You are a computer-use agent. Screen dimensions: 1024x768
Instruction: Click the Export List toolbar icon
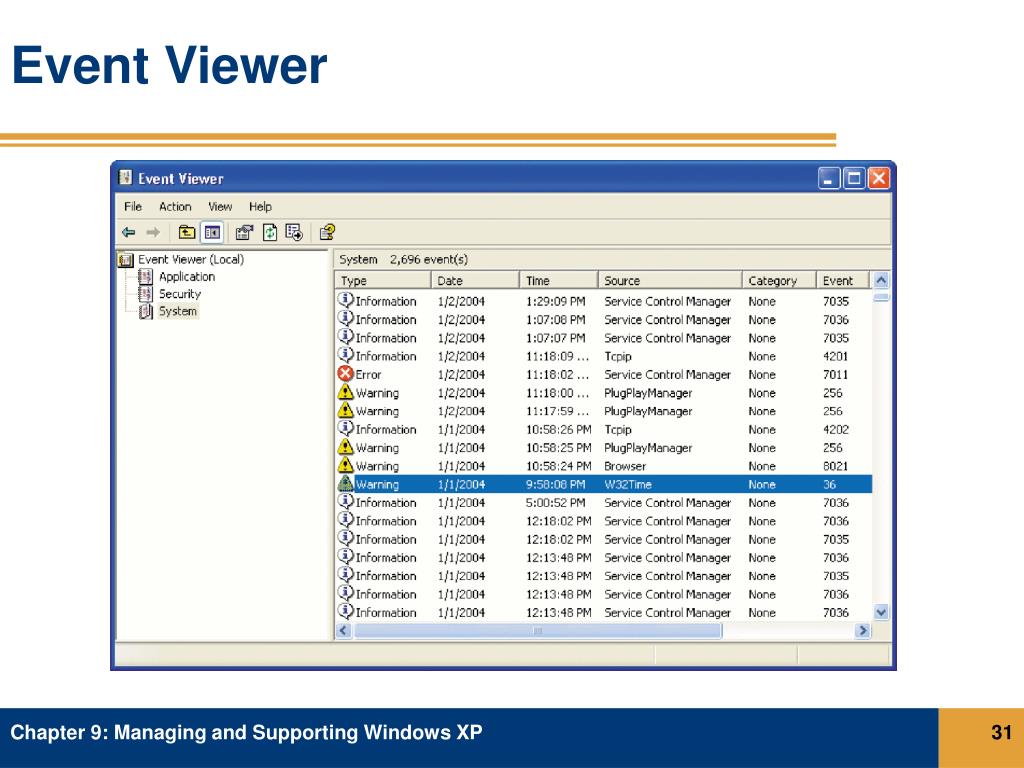click(294, 232)
